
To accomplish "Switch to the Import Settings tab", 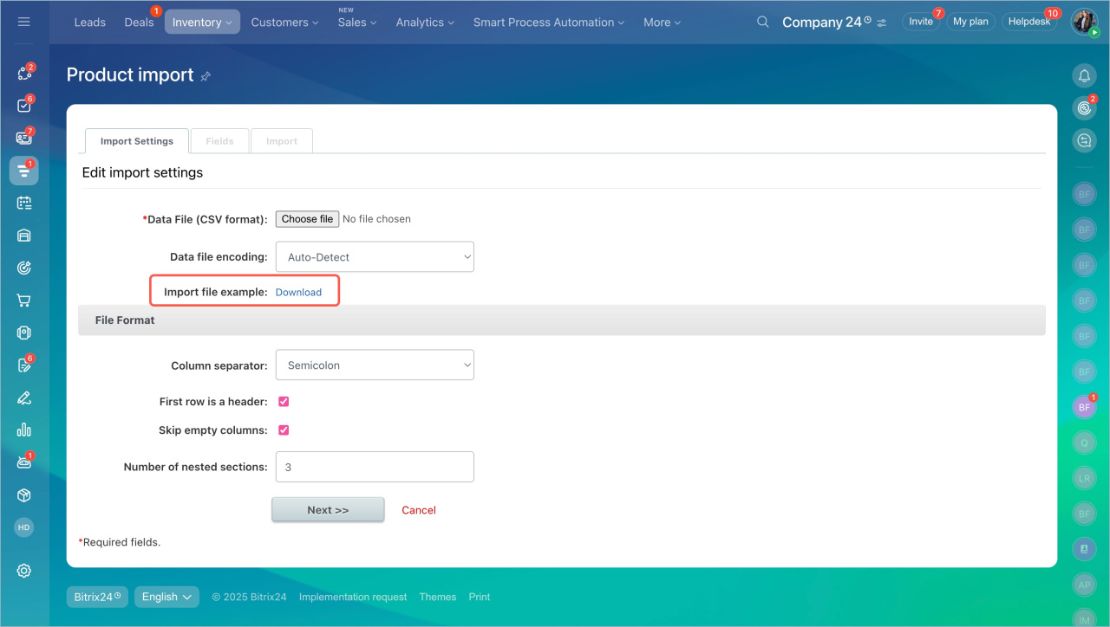I will (x=137, y=141).
